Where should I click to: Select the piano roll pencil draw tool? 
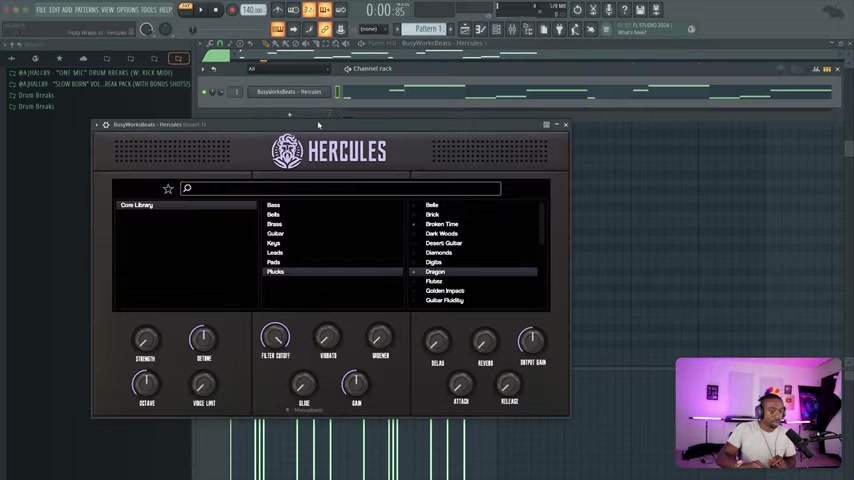265,44
